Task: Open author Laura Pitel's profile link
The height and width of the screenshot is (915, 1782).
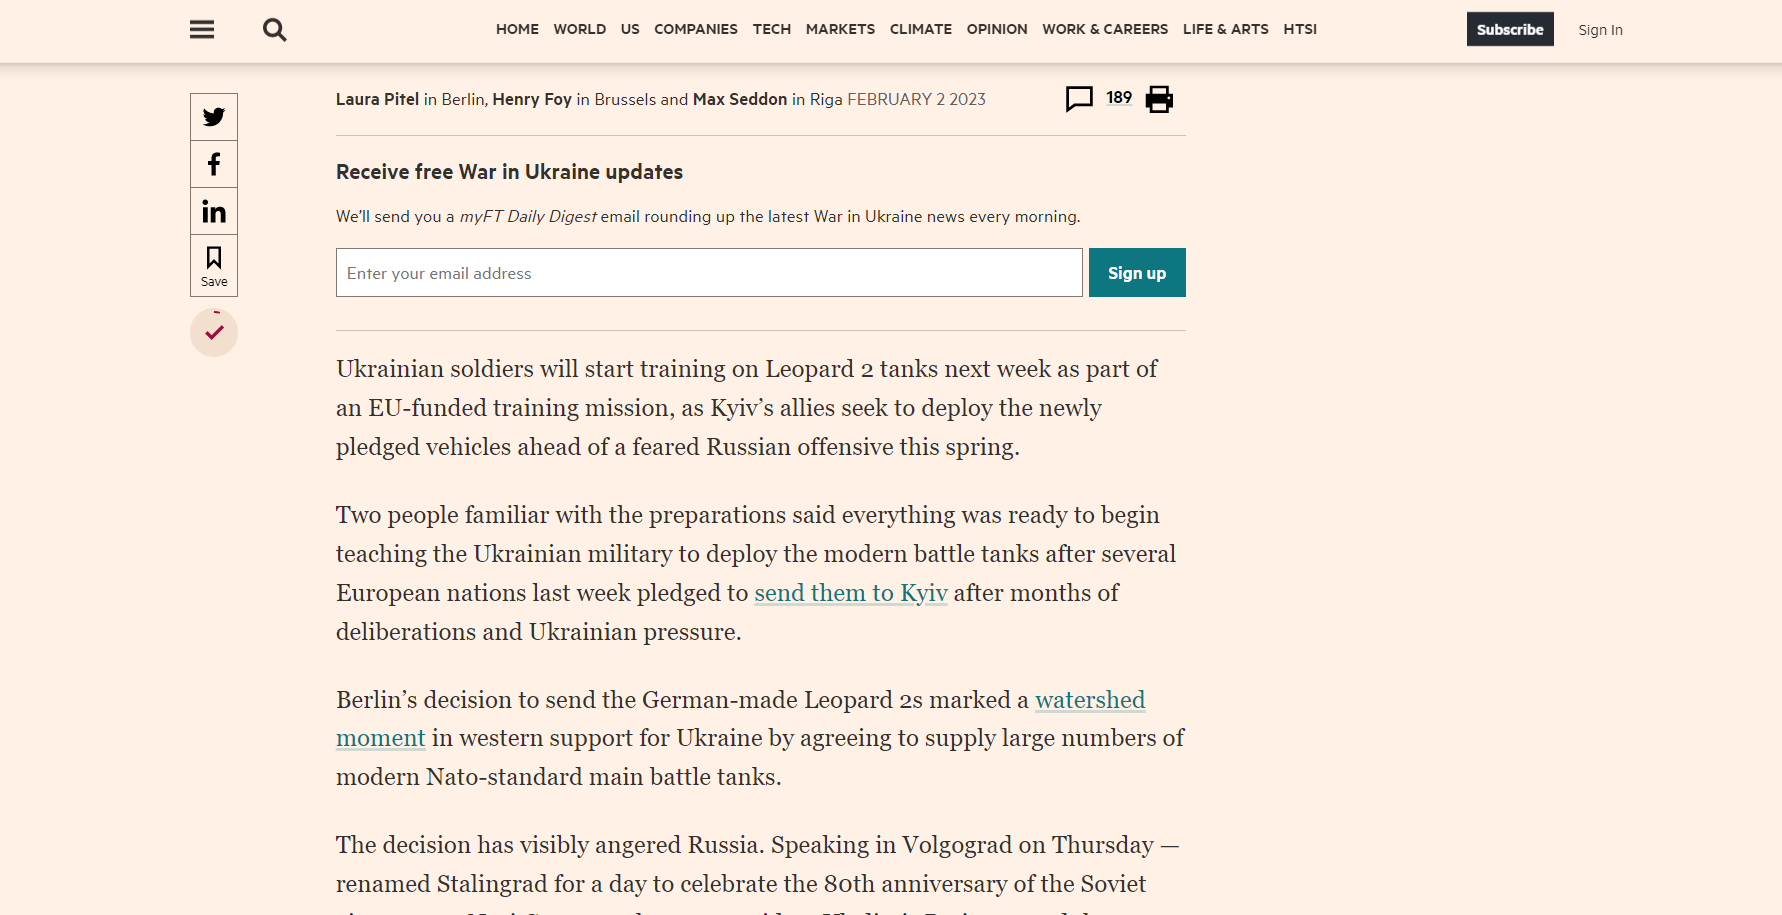Action: pyautogui.click(x=377, y=99)
